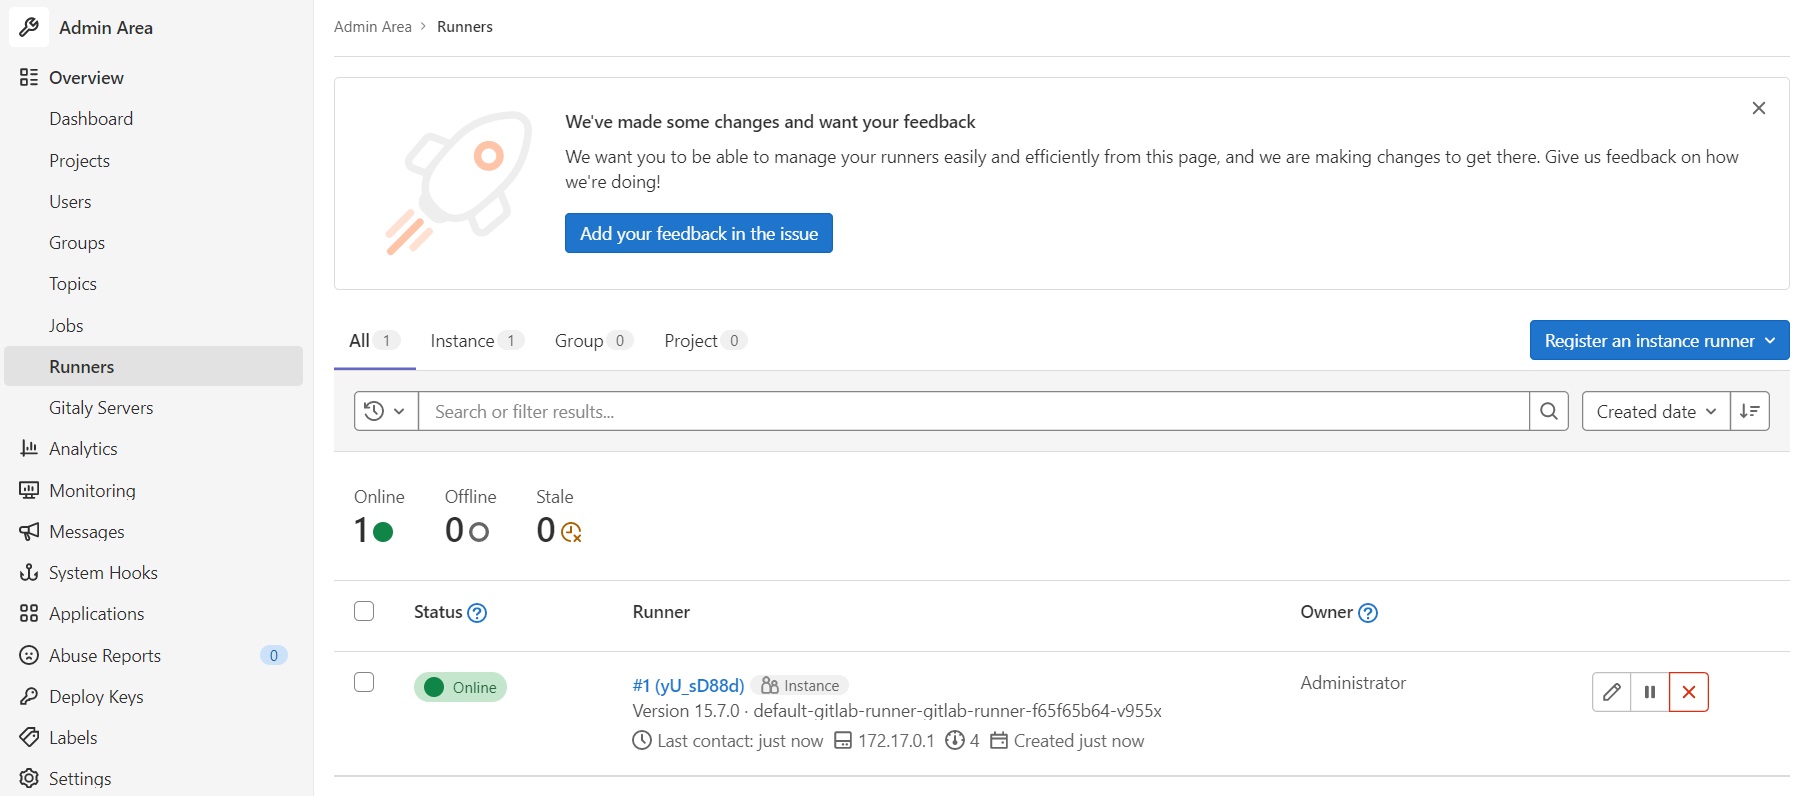Click the System Hooks anchor icon
The width and height of the screenshot is (1798, 796).
pyautogui.click(x=29, y=572)
